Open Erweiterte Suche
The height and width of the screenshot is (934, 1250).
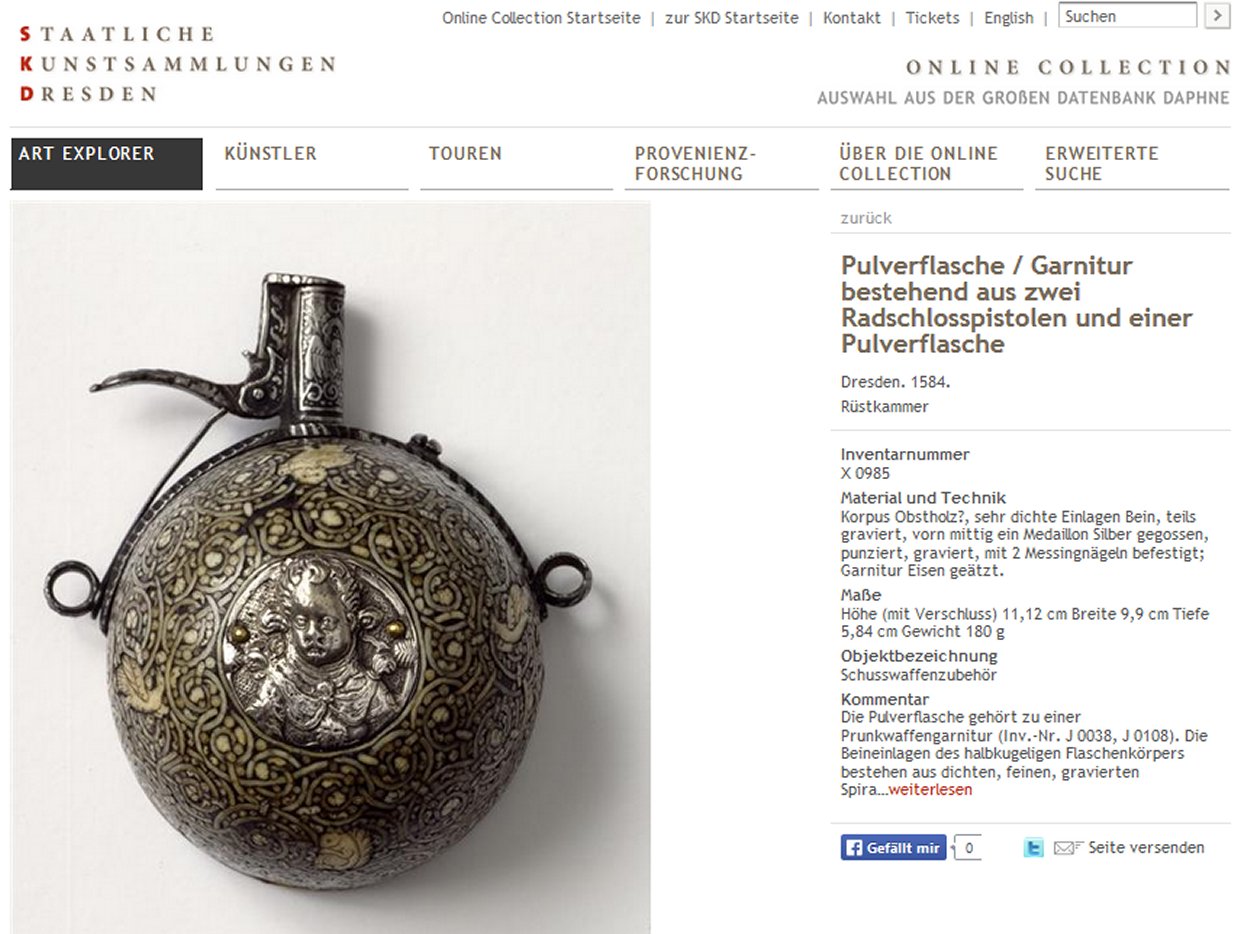point(1132,164)
